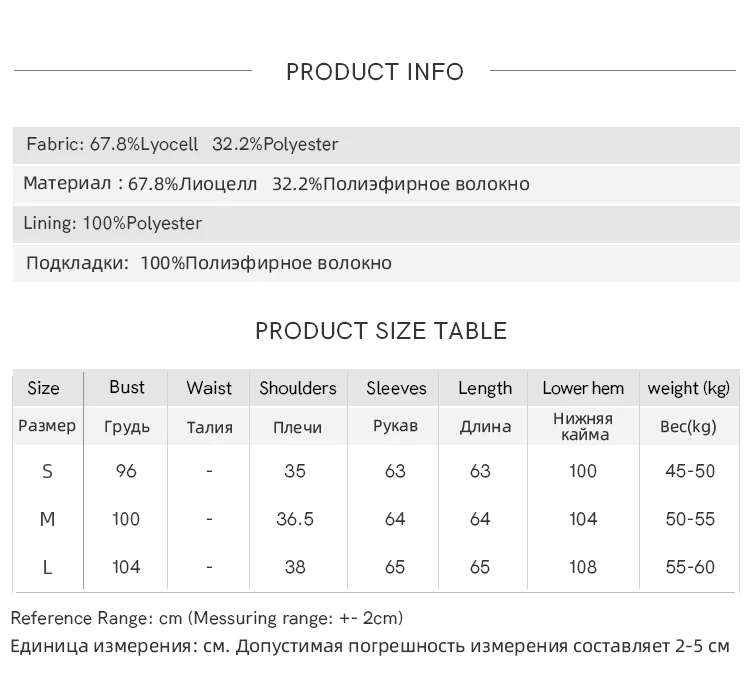The height and width of the screenshot is (683, 750).
Task: Click the Bust column header
Action: click(127, 387)
